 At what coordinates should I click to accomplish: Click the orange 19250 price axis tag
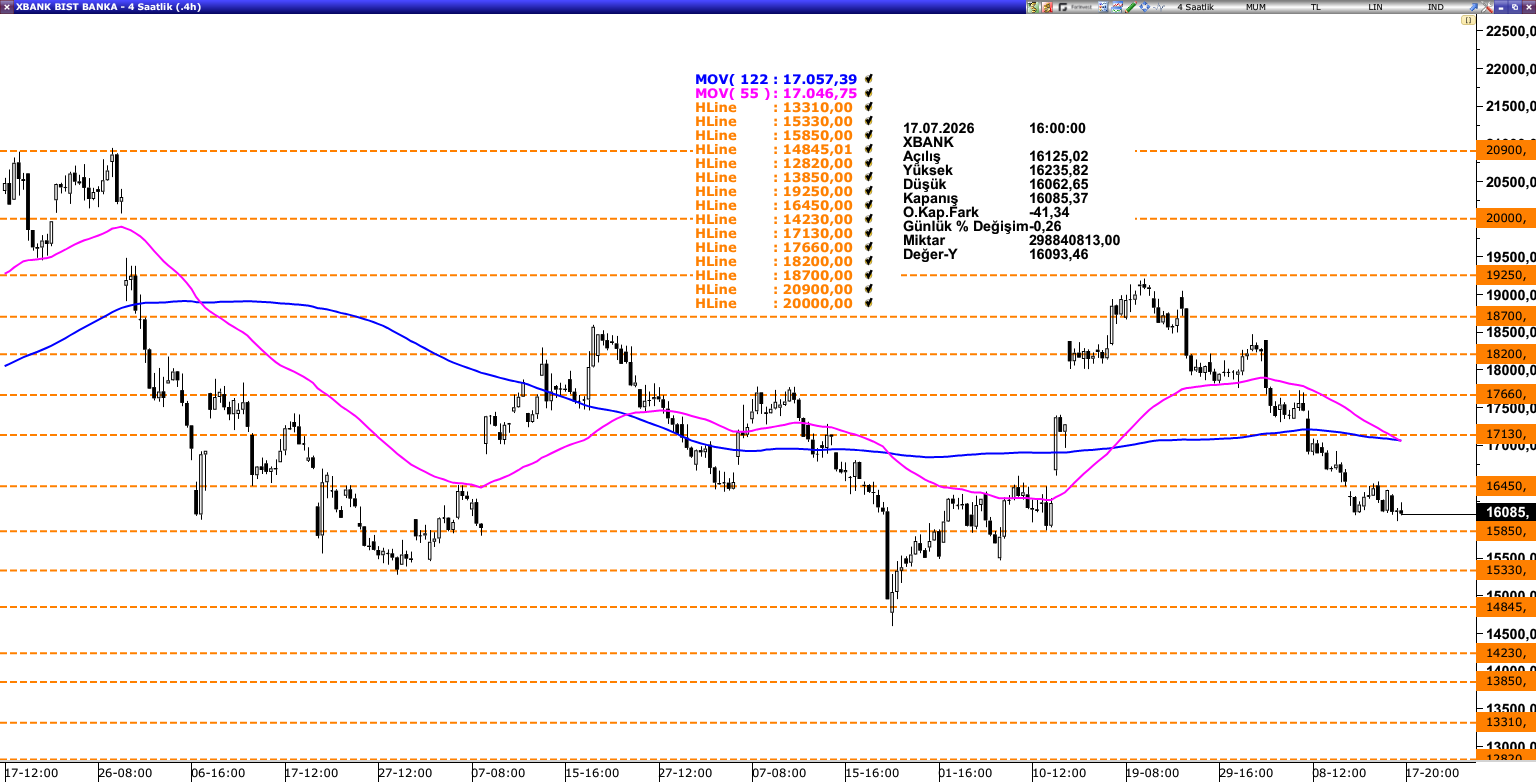pos(1505,274)
